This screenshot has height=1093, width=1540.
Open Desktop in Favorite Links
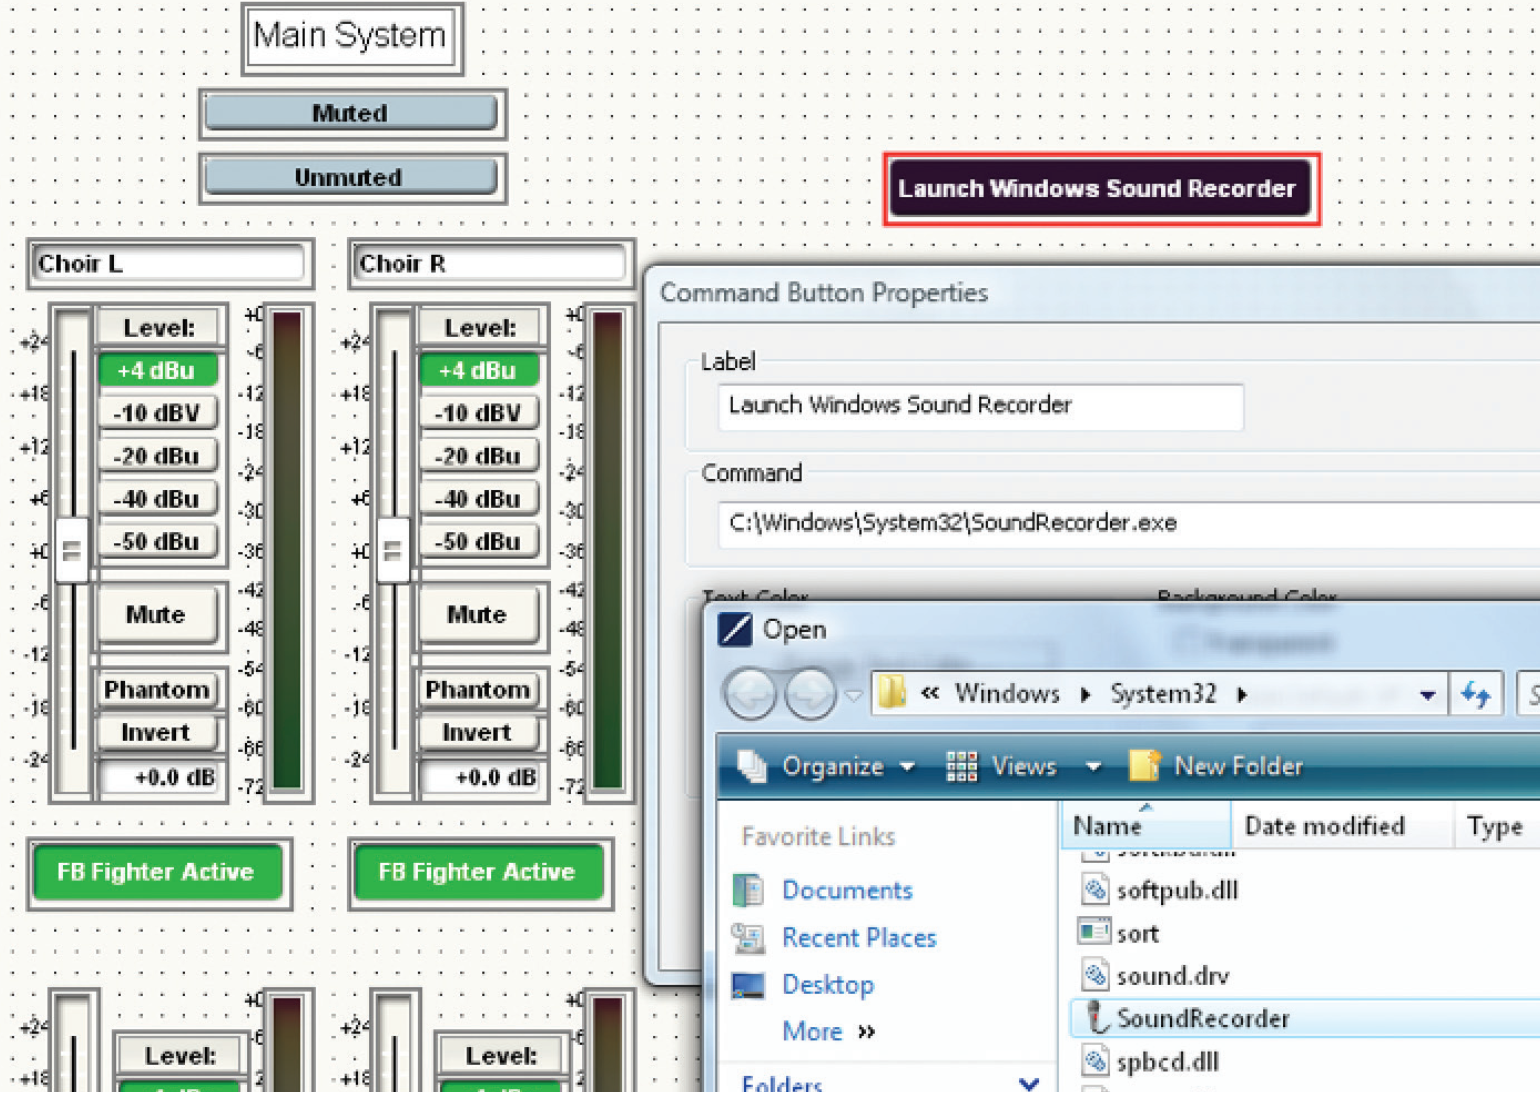[x=827, y=985]
